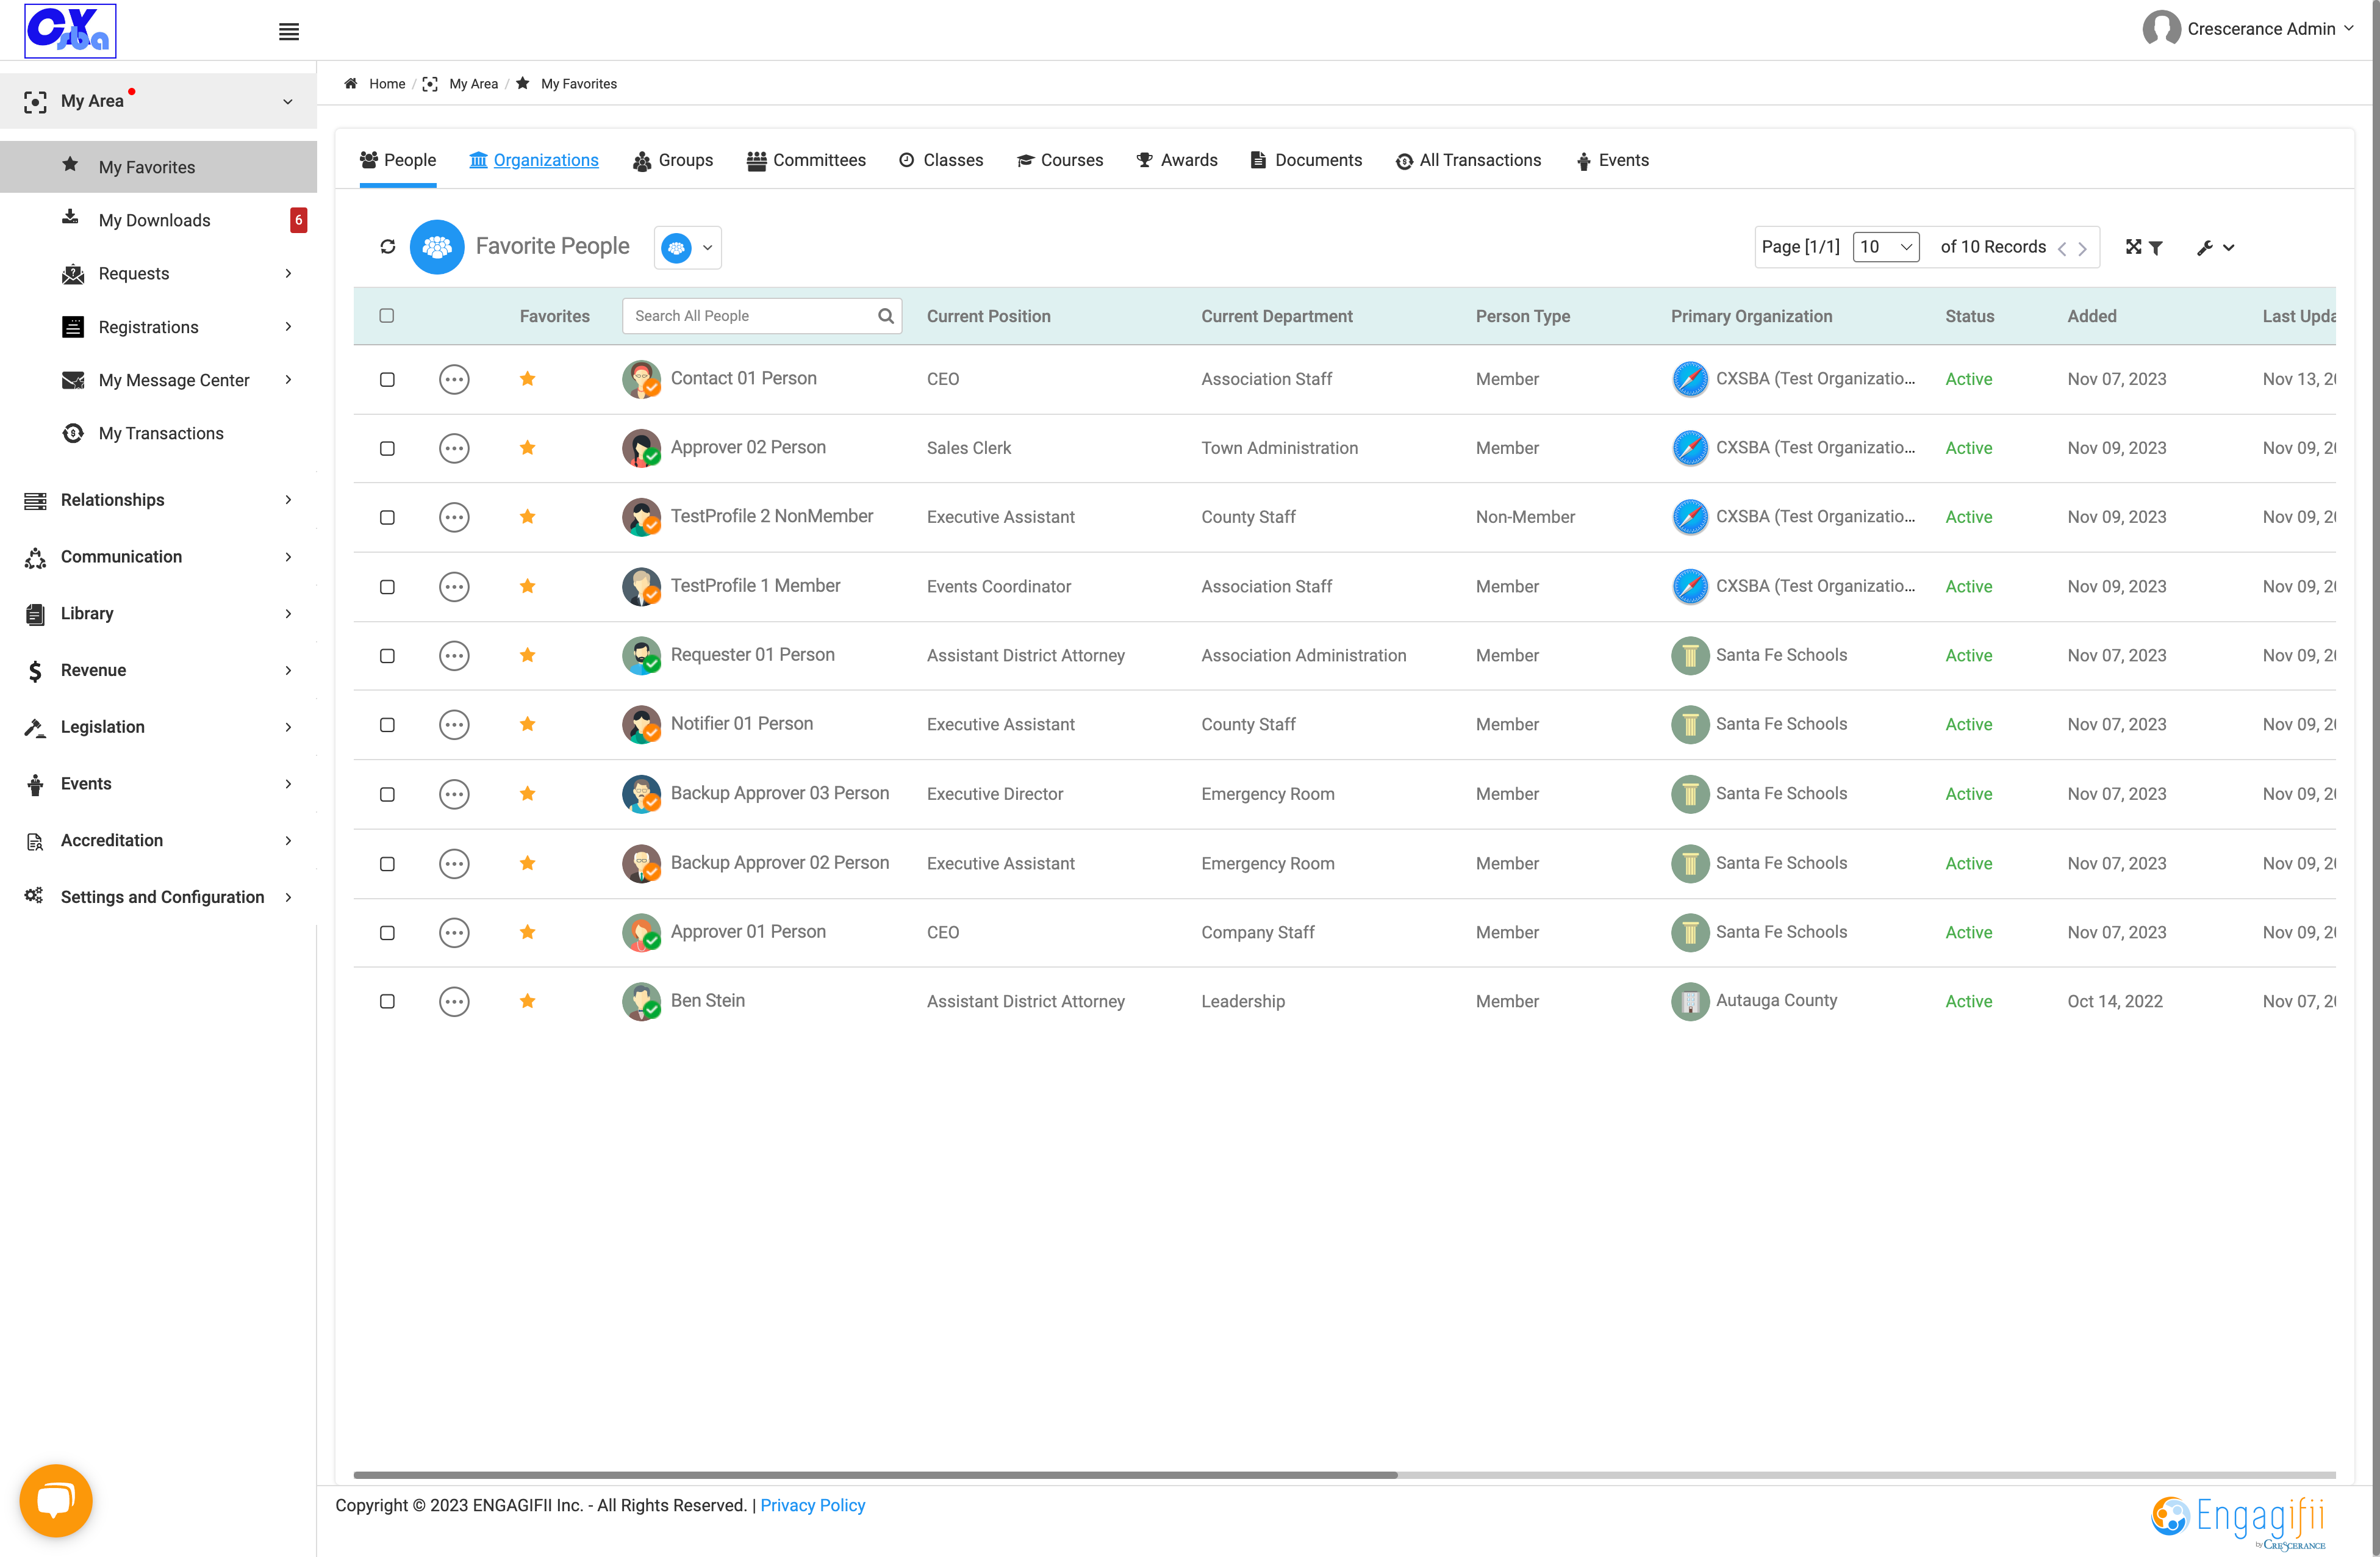Toggle the hamburger sidebar menu icon
2380x1557 pixels.
click(x=289, y=32)
